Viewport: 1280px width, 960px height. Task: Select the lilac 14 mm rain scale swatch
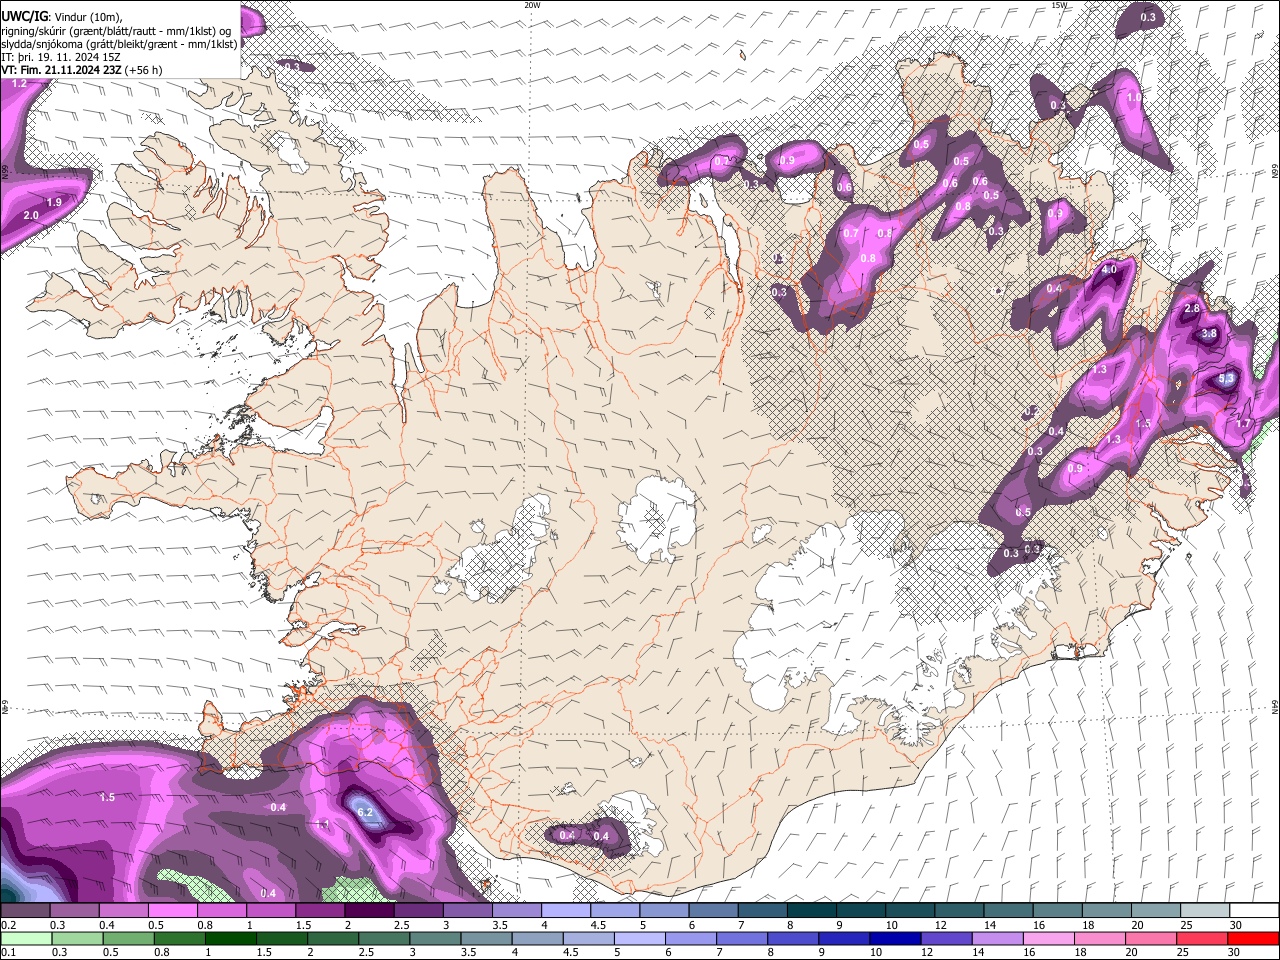[996, 938]
